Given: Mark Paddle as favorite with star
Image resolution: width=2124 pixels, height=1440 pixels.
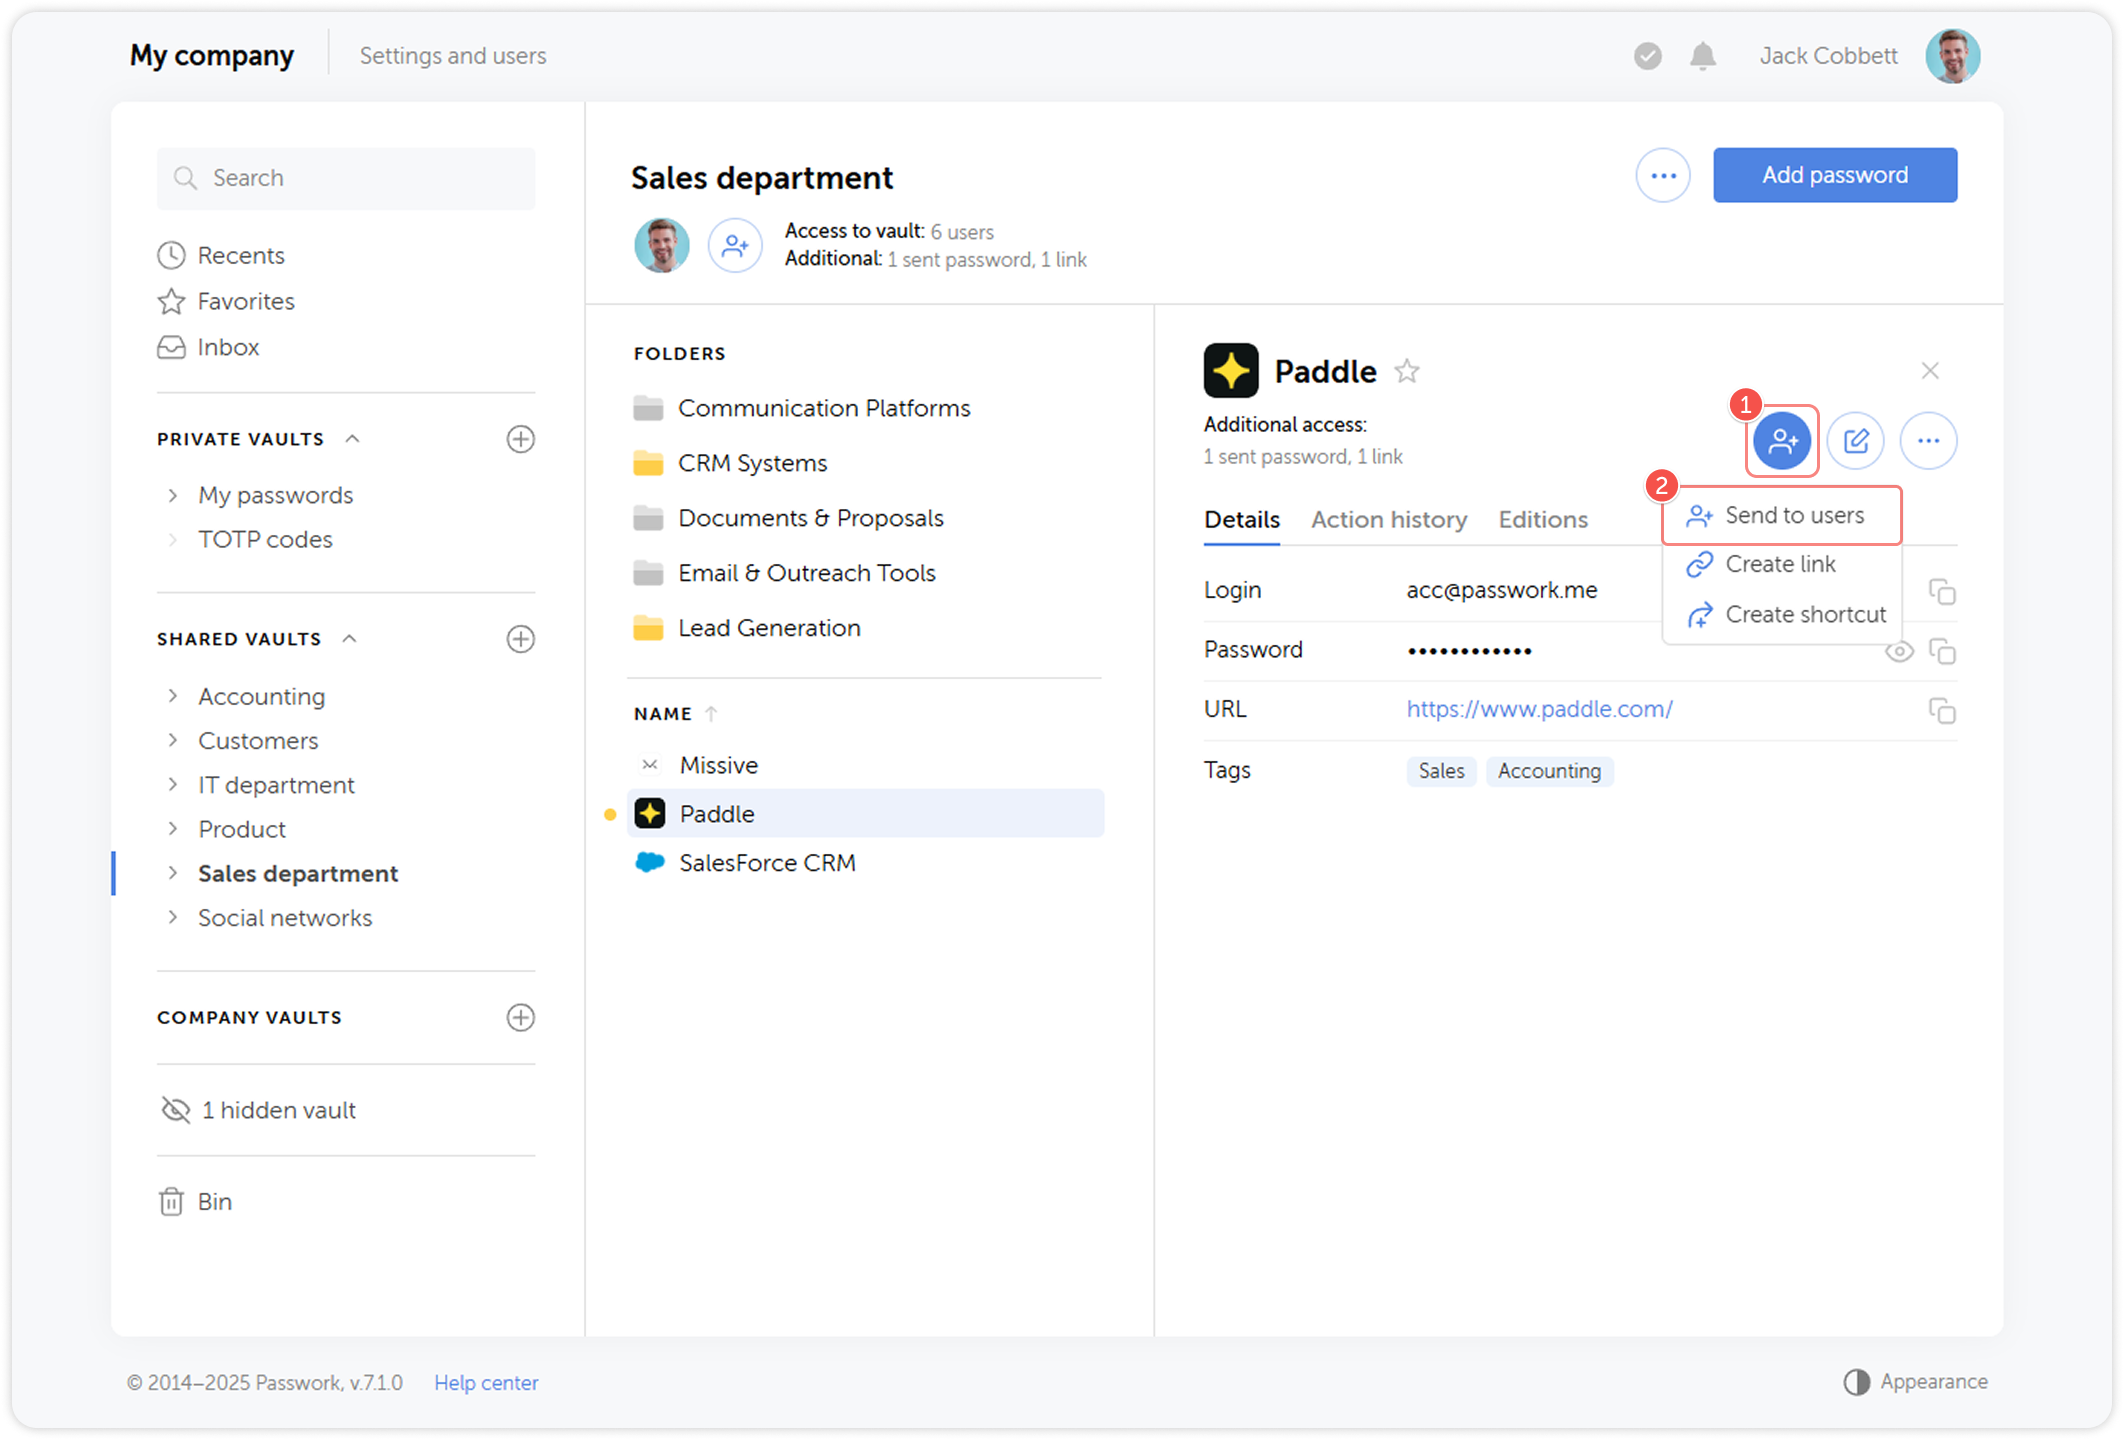Looking at the screenshot, I should (x=1407, y=371).
